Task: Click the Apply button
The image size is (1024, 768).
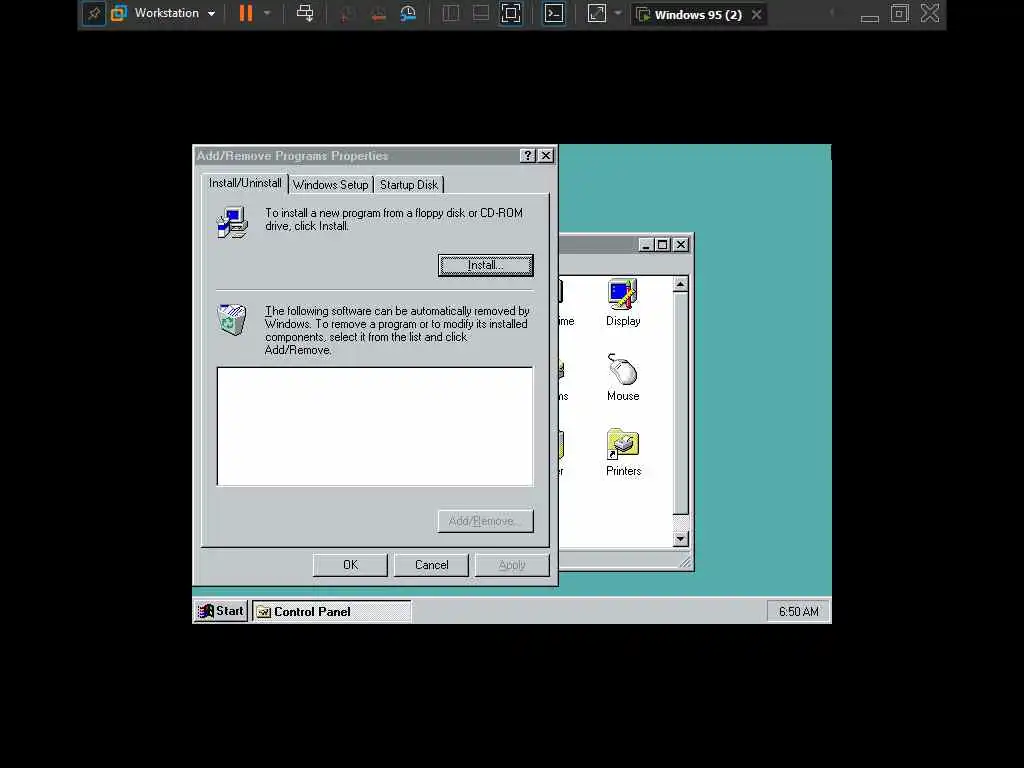Action: point(512,565)
